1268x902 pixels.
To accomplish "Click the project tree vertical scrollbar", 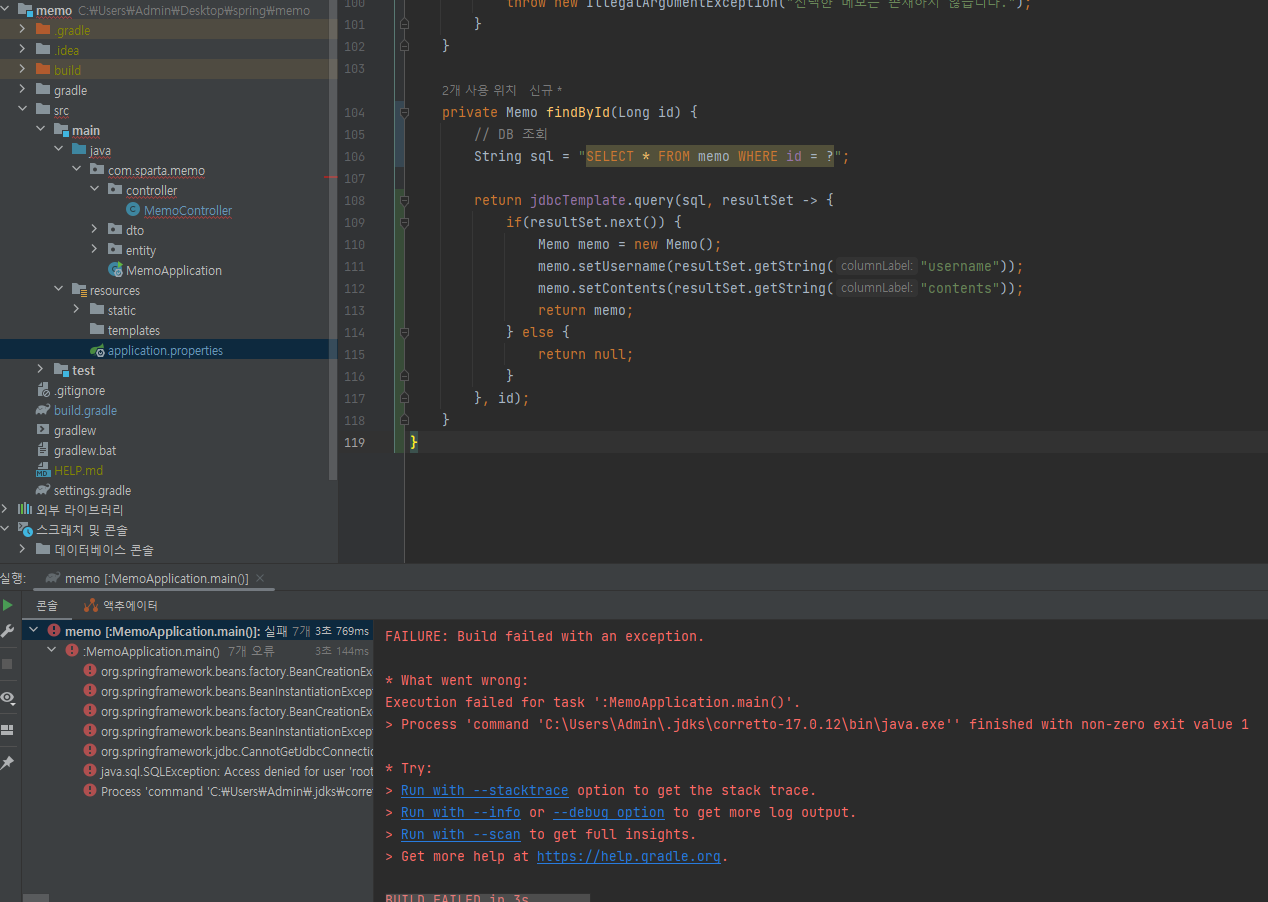I will [333, 240].
